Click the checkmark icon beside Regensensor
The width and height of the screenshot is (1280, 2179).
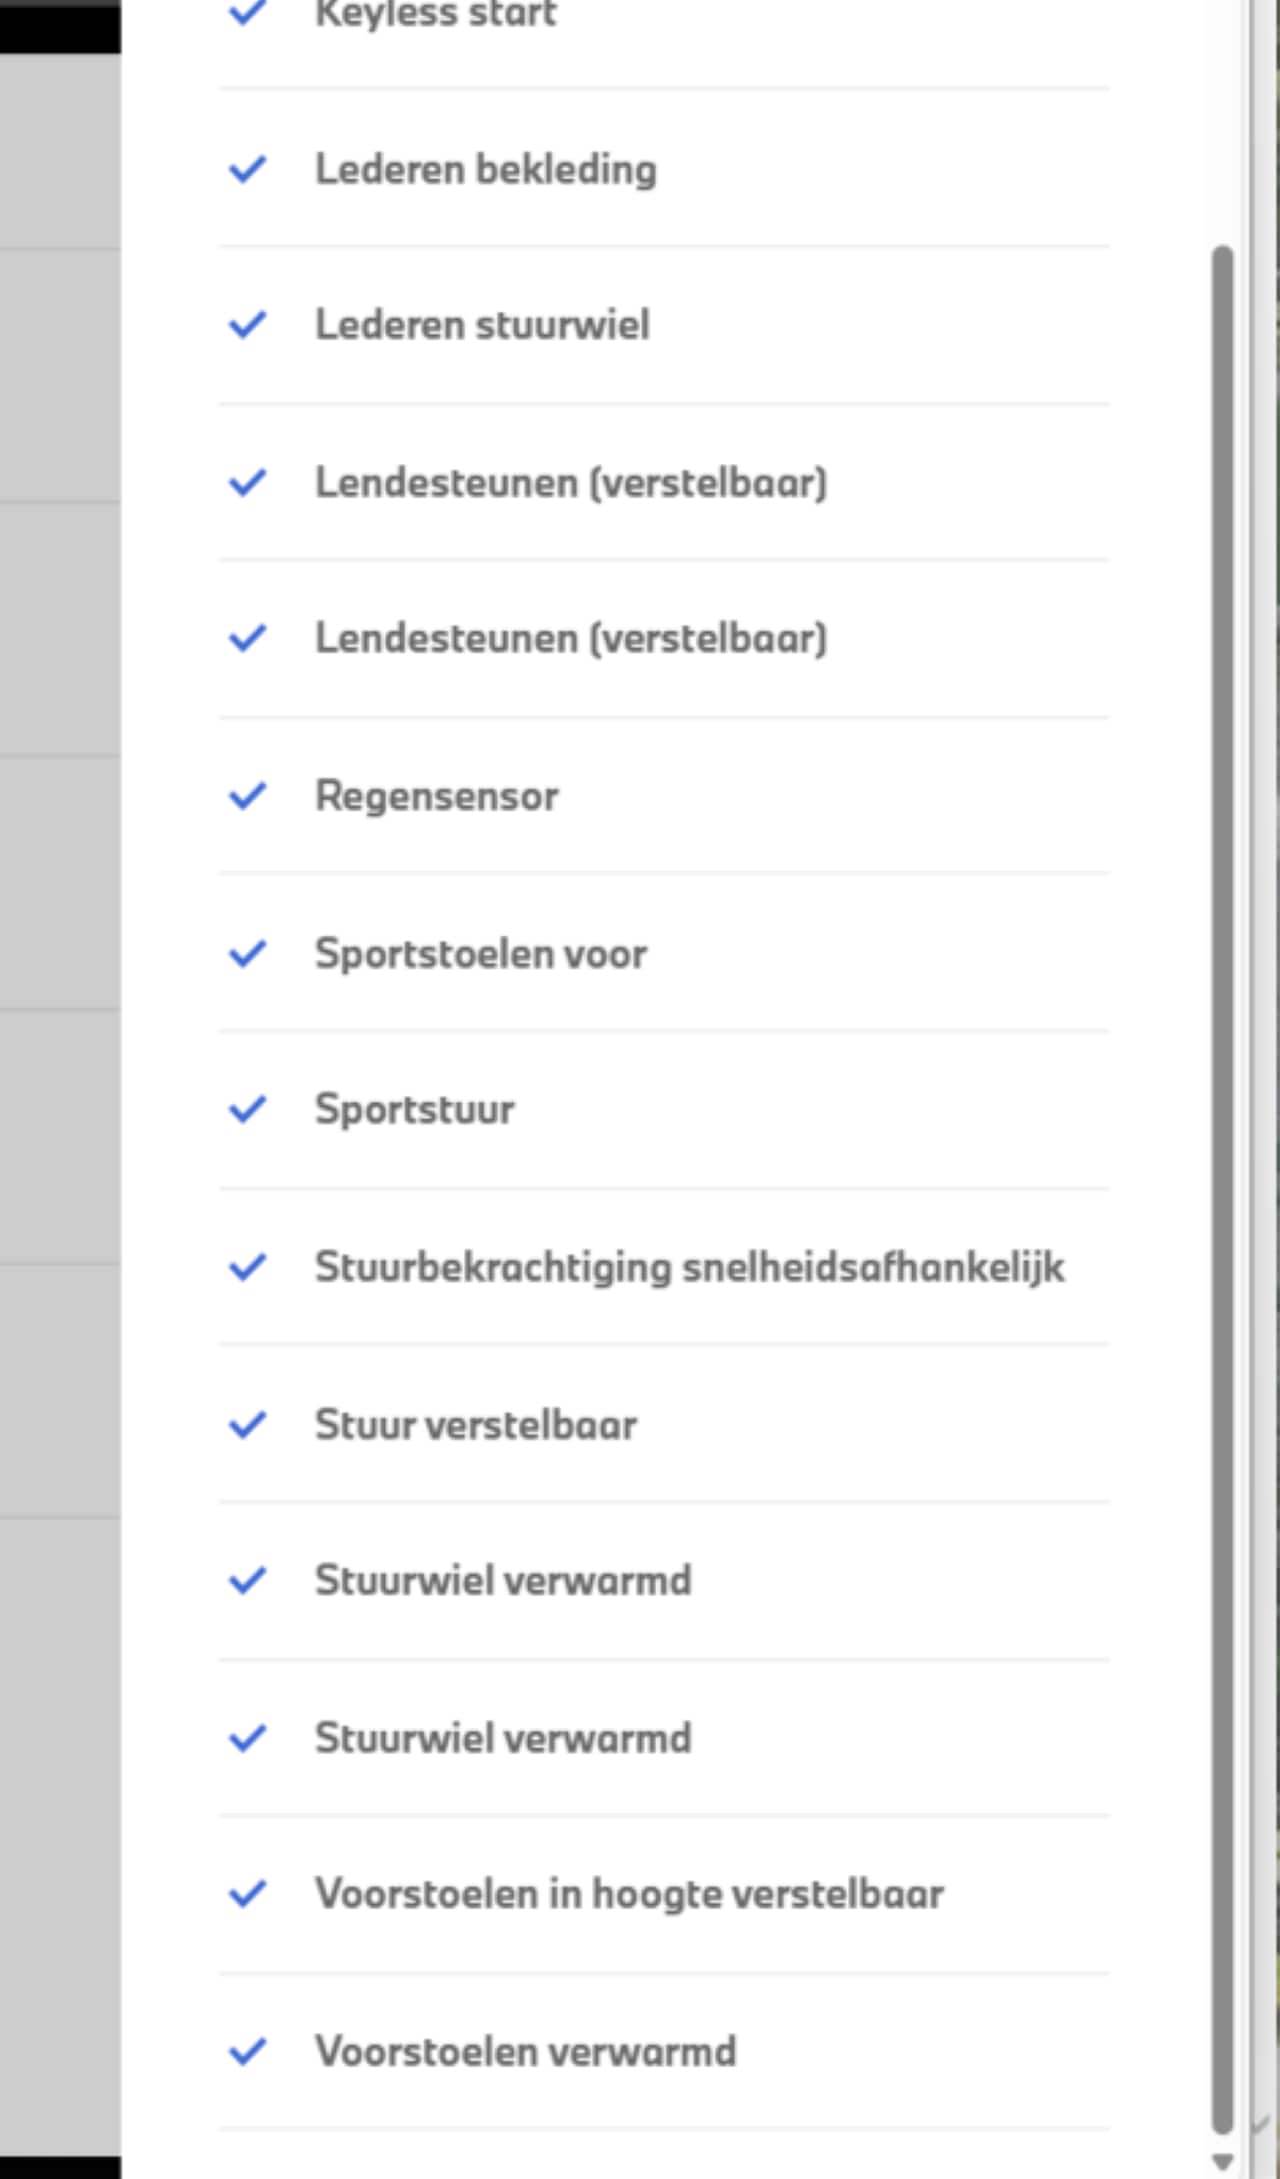(x=247, y=796)
